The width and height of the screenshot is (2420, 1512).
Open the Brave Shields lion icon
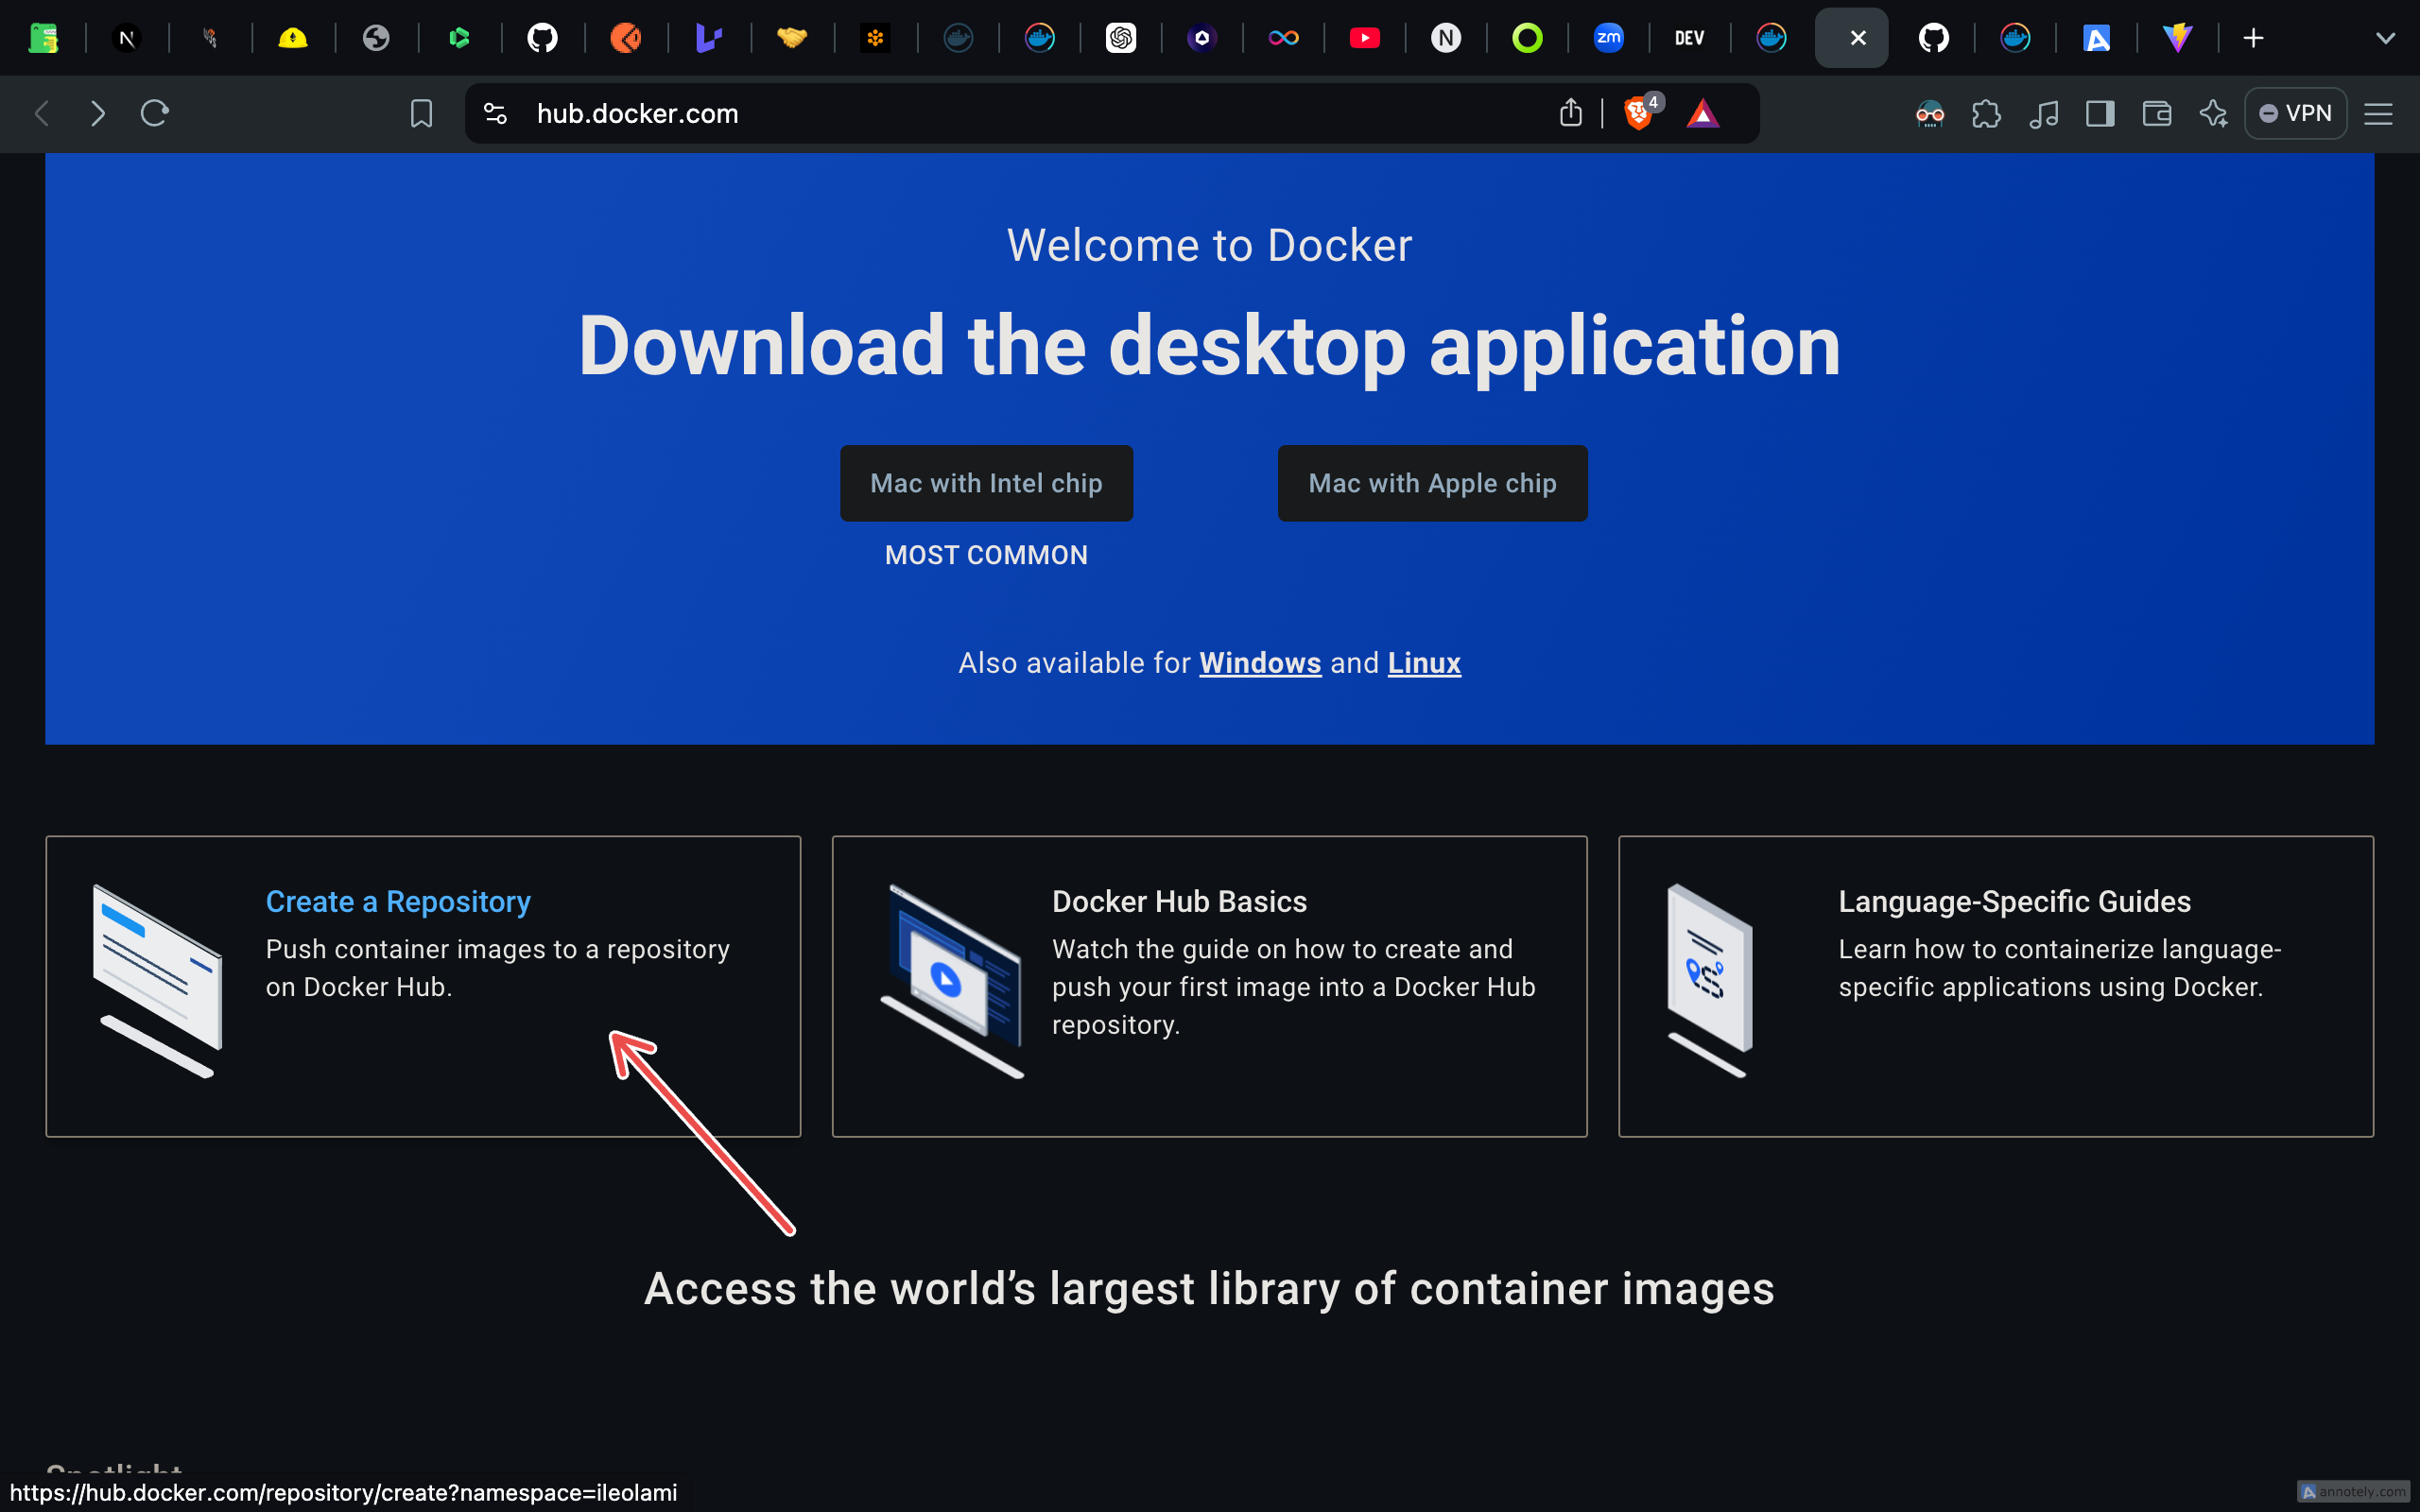(1639, 113)
